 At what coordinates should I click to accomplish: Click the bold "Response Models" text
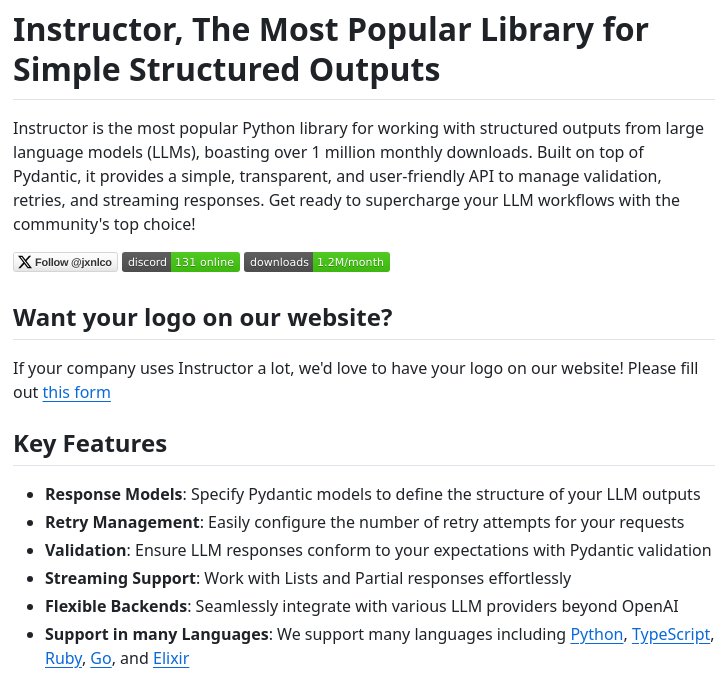click(113, 494)
